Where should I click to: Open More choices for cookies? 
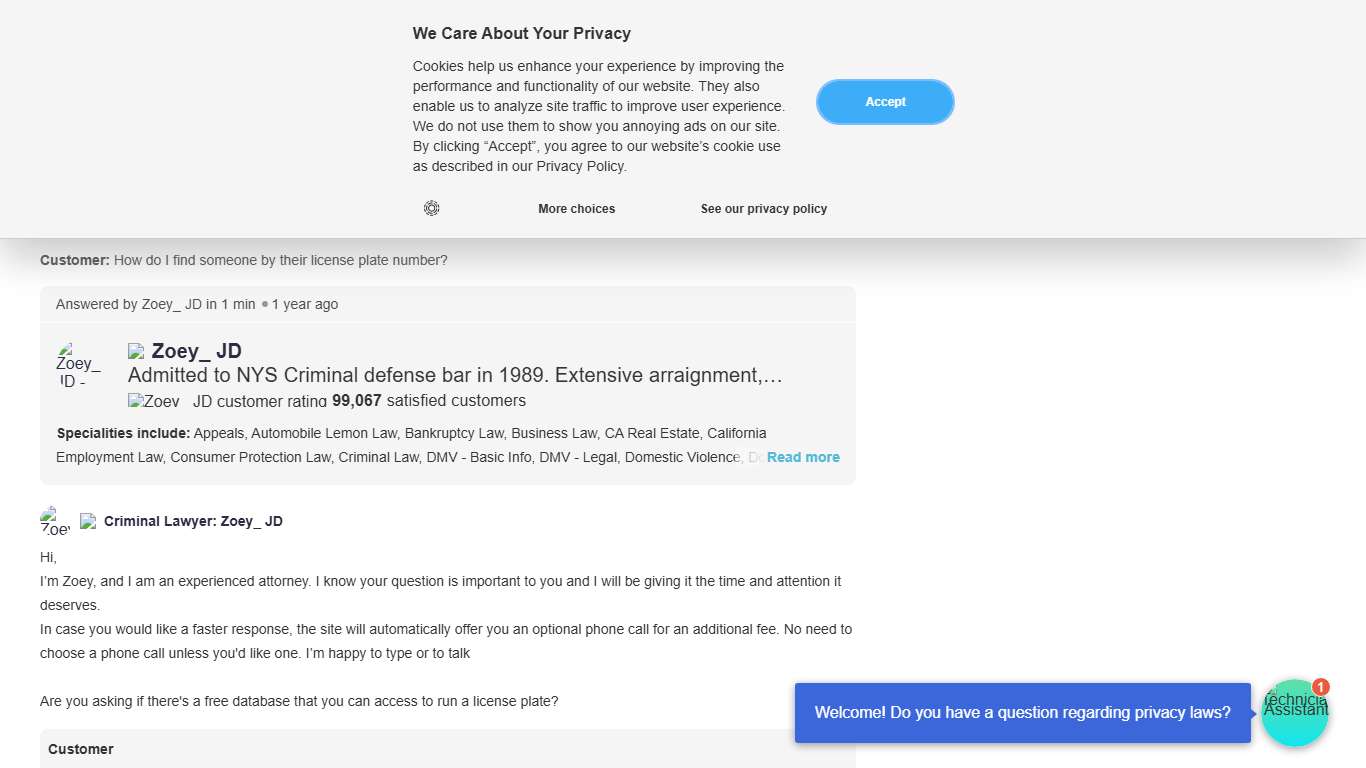(576, 209)
